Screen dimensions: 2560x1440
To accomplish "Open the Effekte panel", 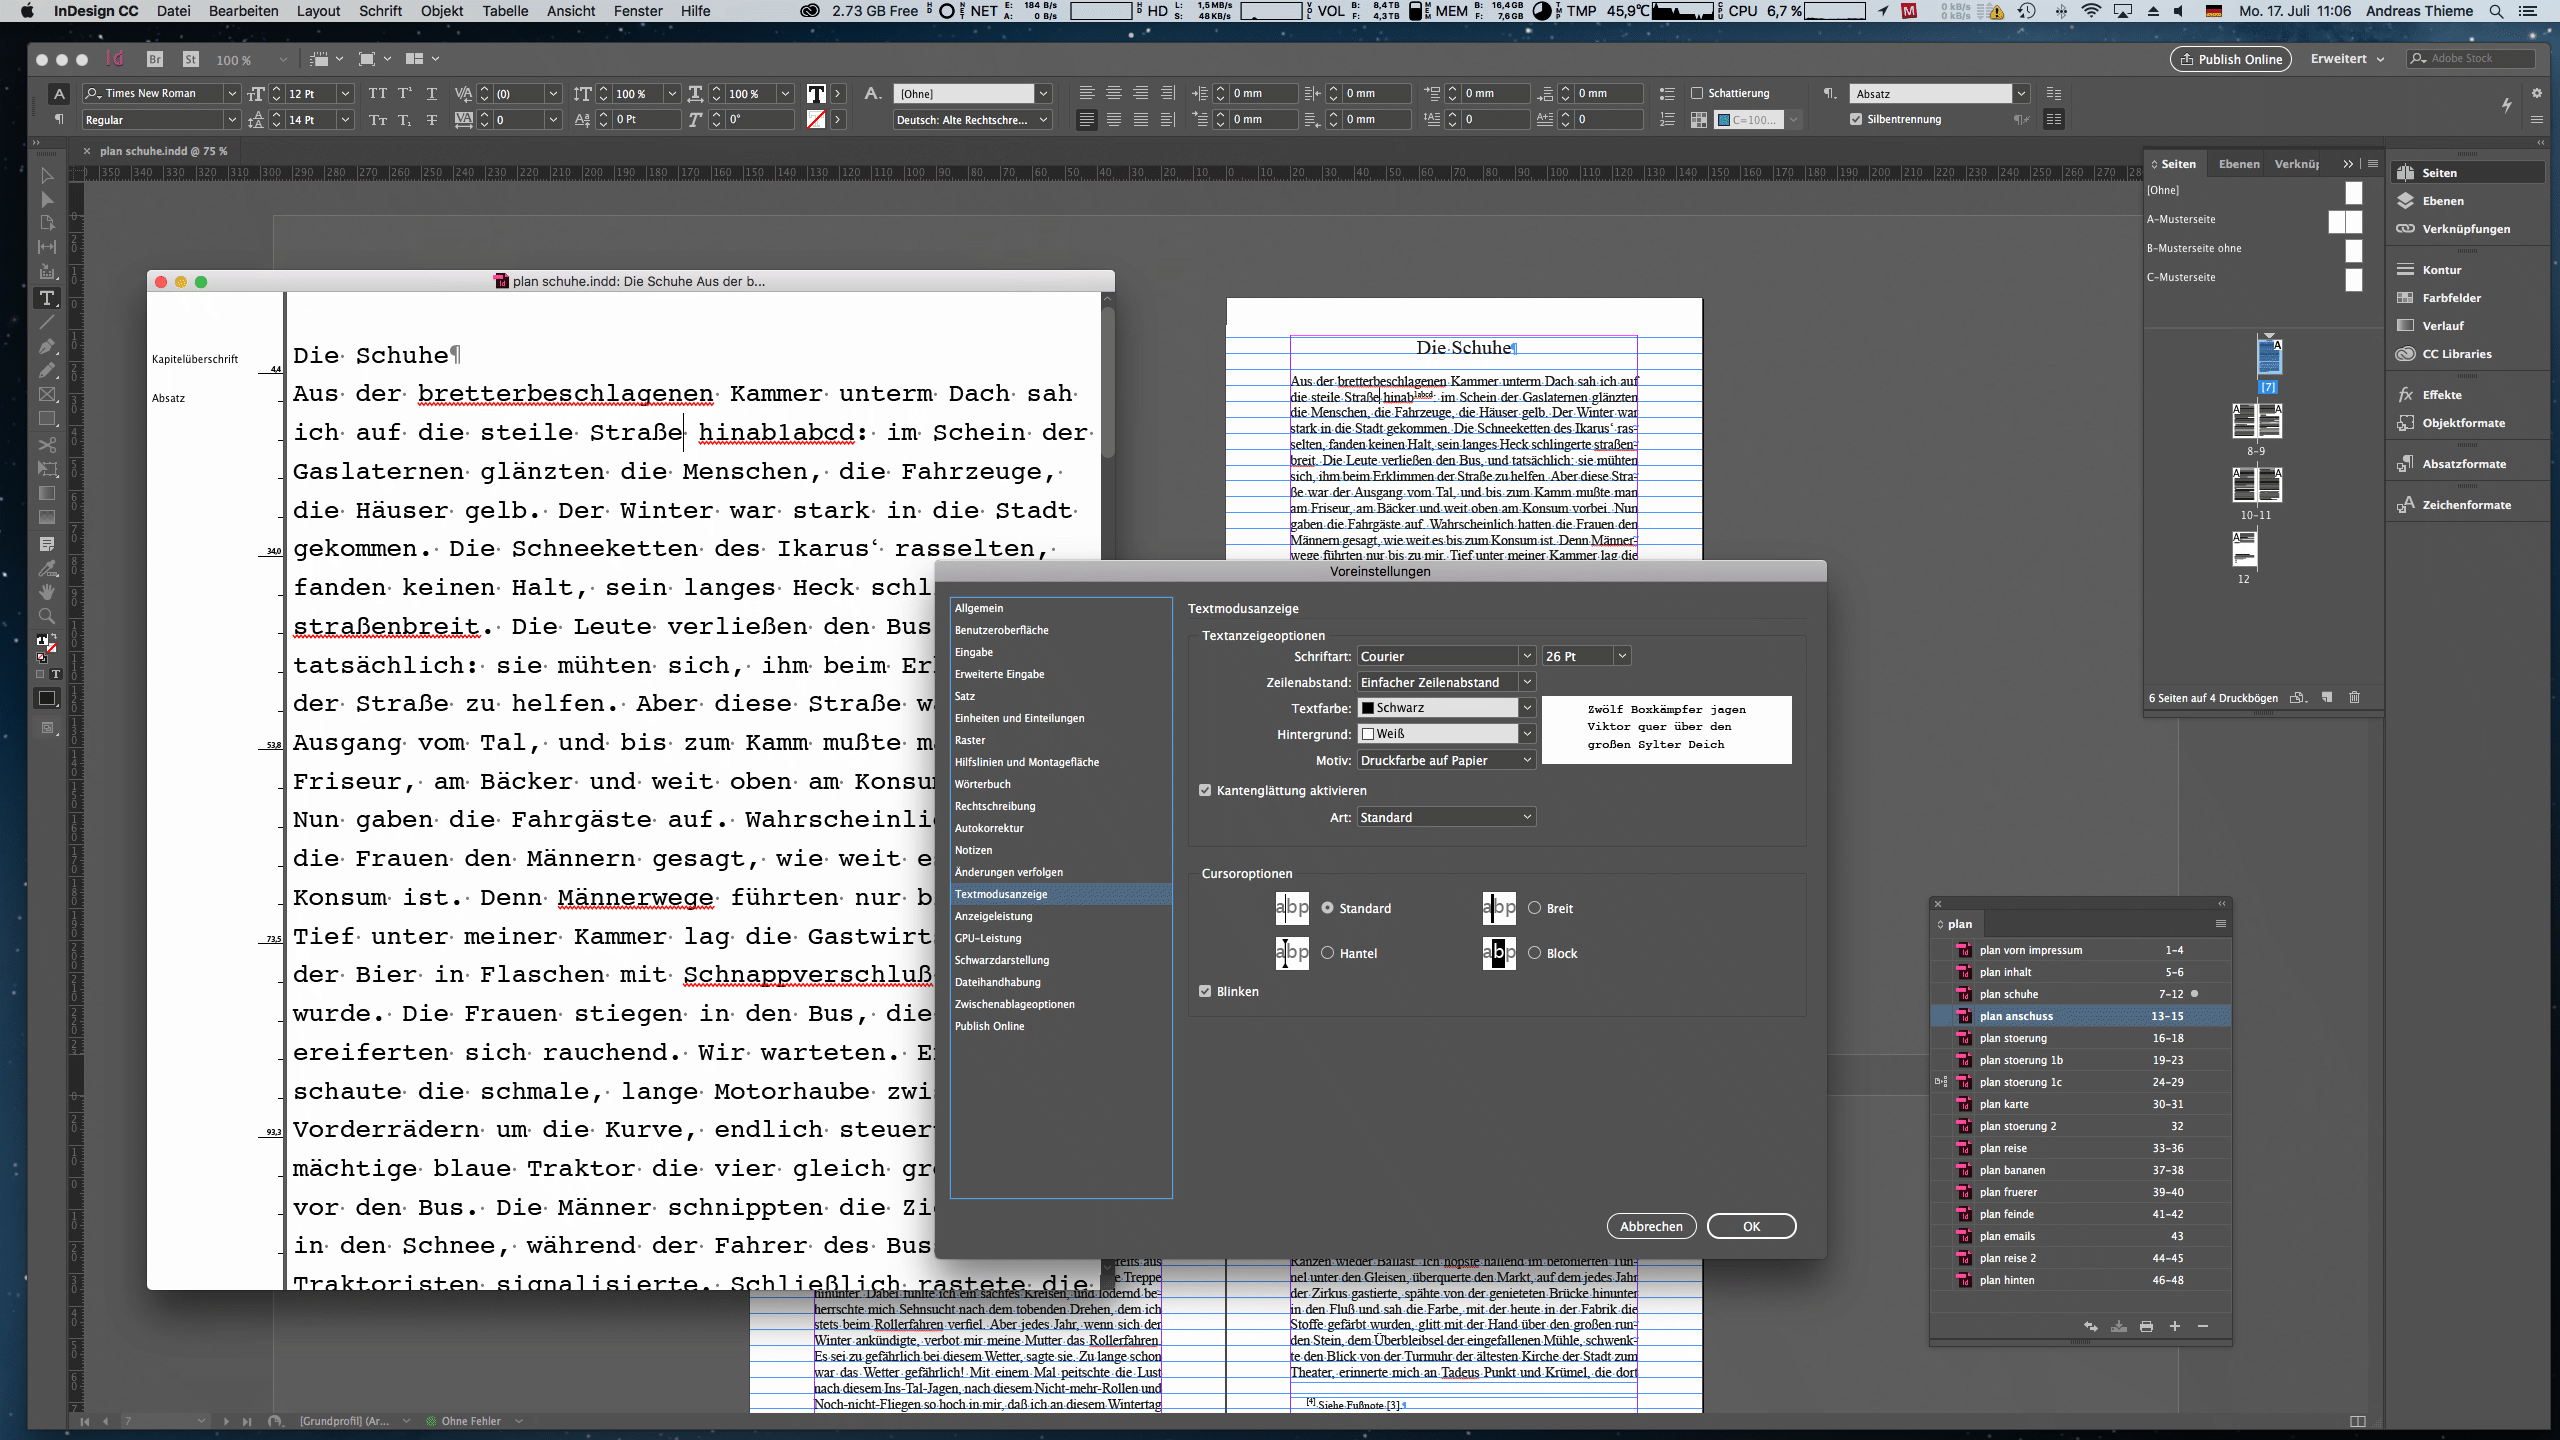I will [x=2442, y=395].
